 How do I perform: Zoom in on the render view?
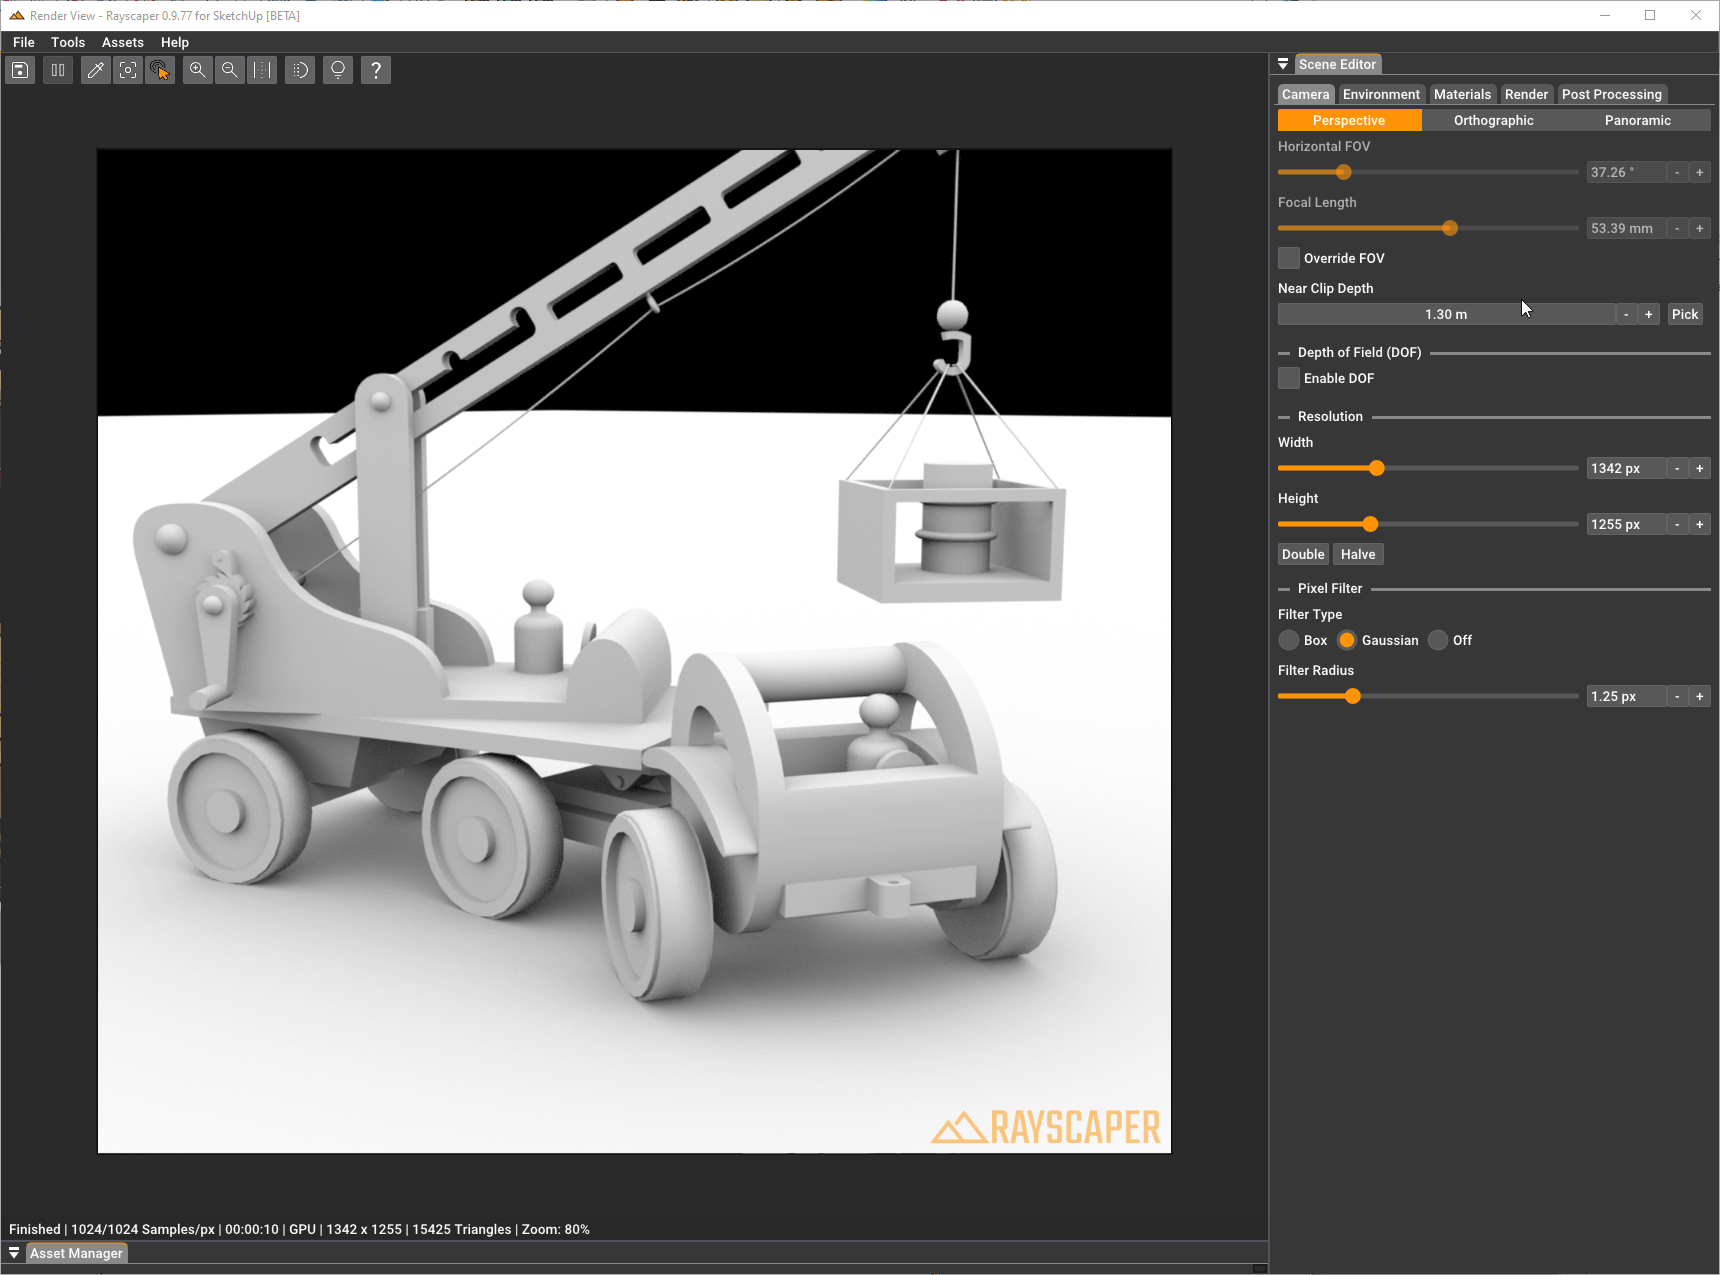[197, 69]
